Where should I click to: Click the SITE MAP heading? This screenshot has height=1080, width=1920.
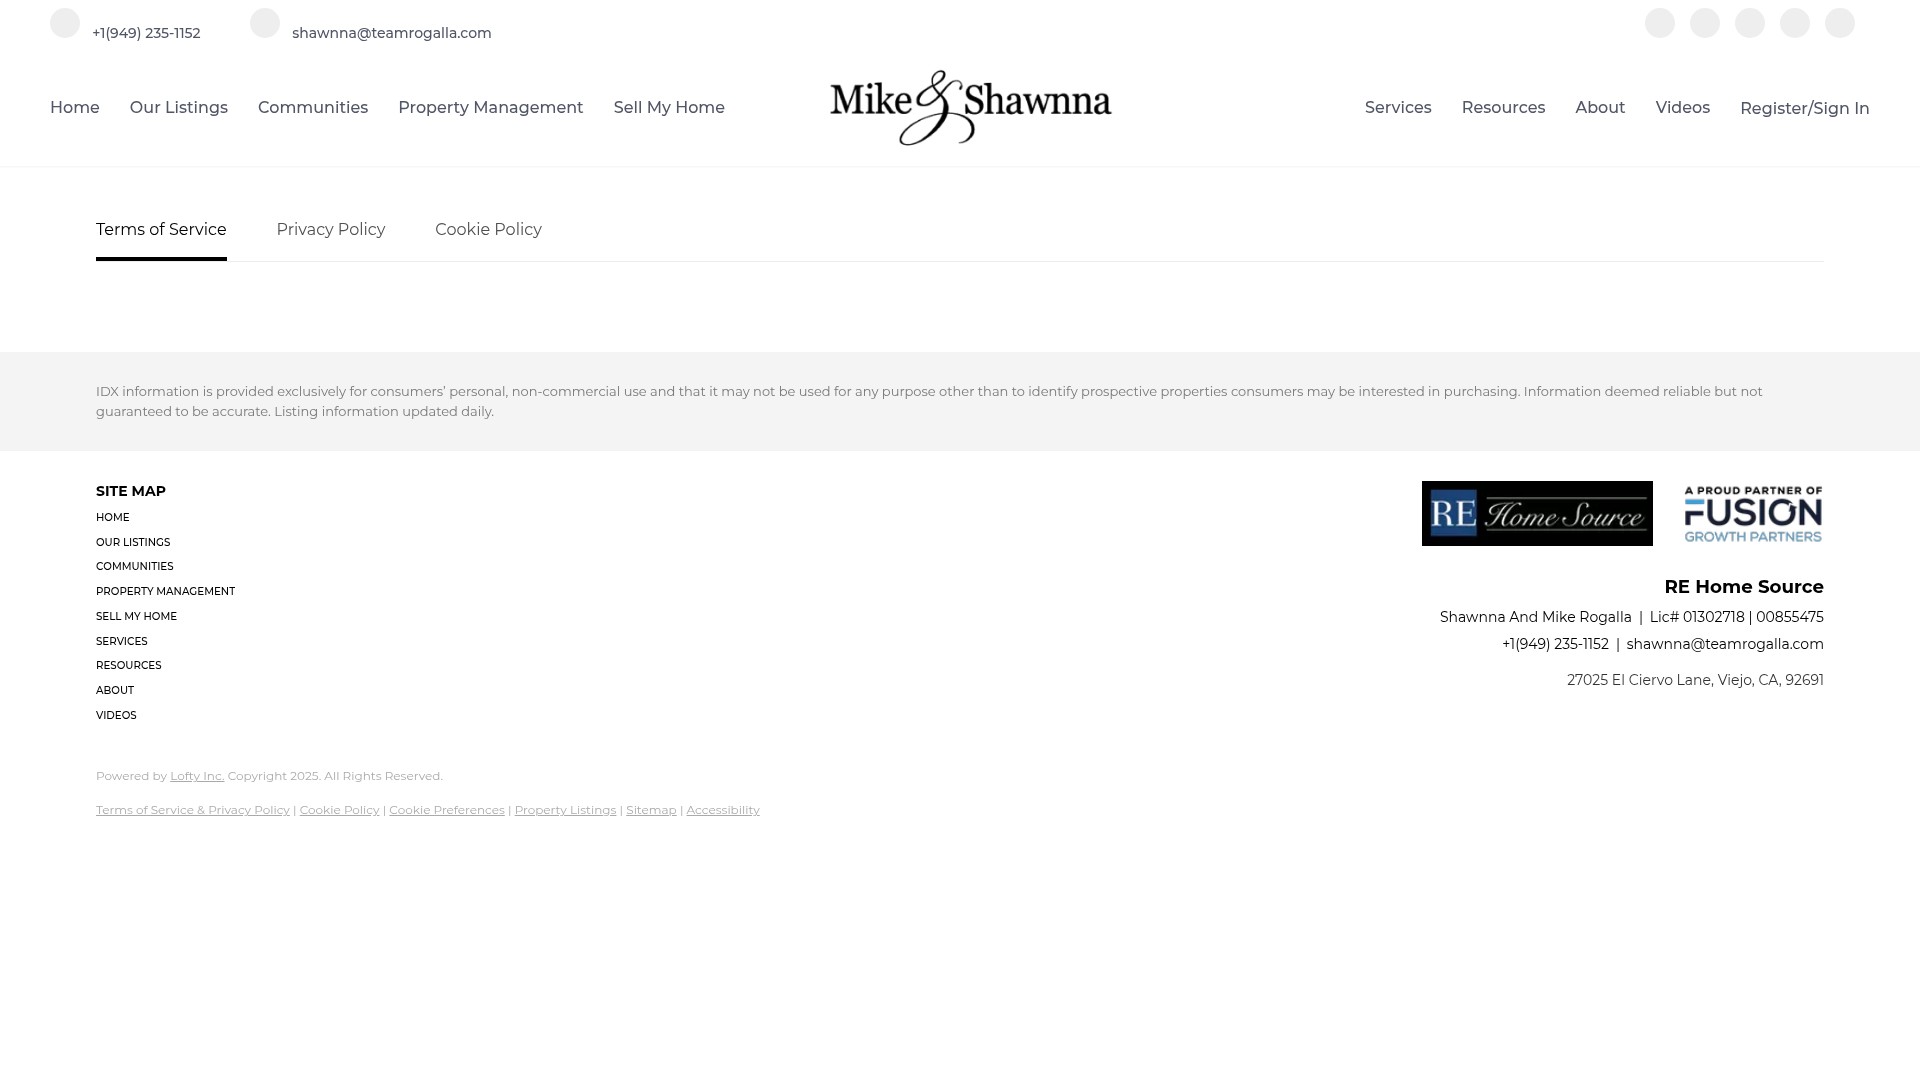131,491
